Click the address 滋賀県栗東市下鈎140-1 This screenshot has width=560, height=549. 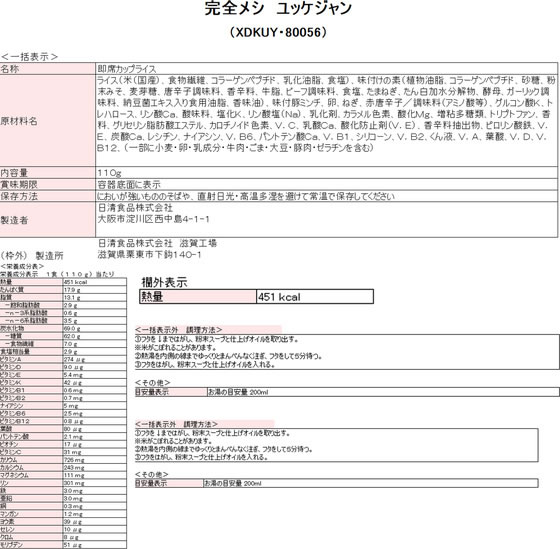tap(149, 255)
